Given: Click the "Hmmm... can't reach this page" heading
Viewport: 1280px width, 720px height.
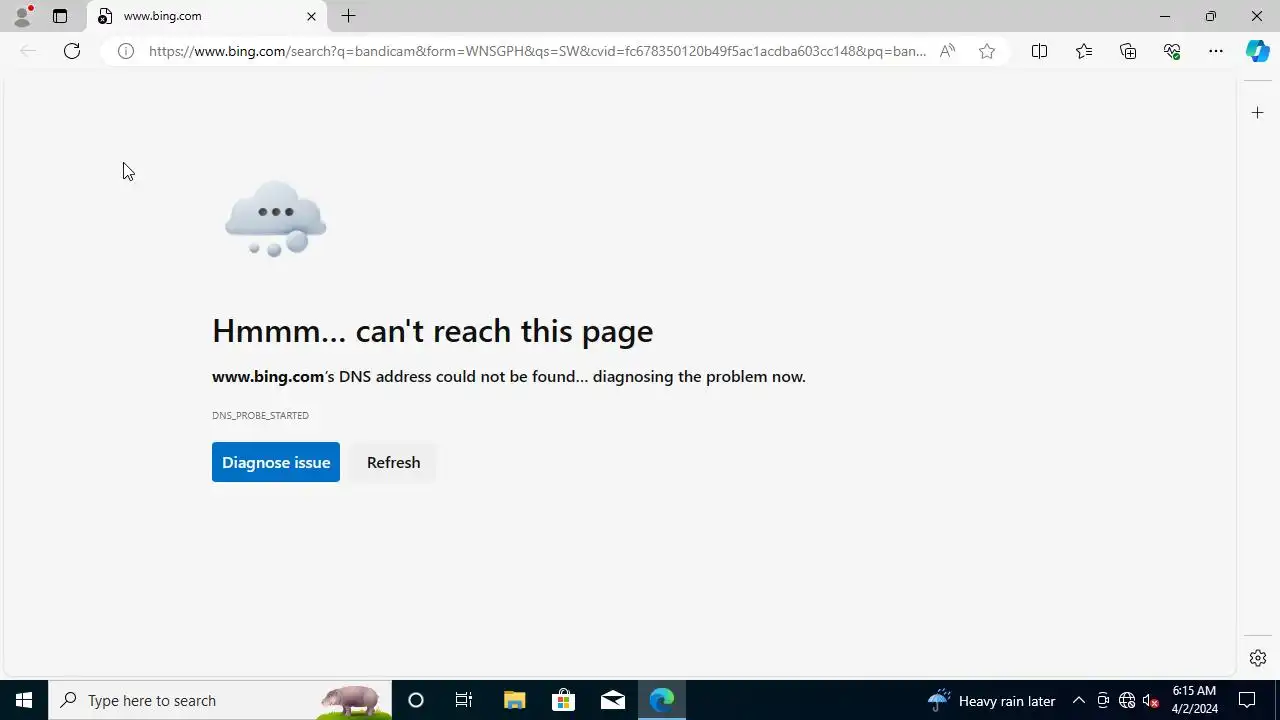Looking at the screenshot, I should tap(432, 331).
